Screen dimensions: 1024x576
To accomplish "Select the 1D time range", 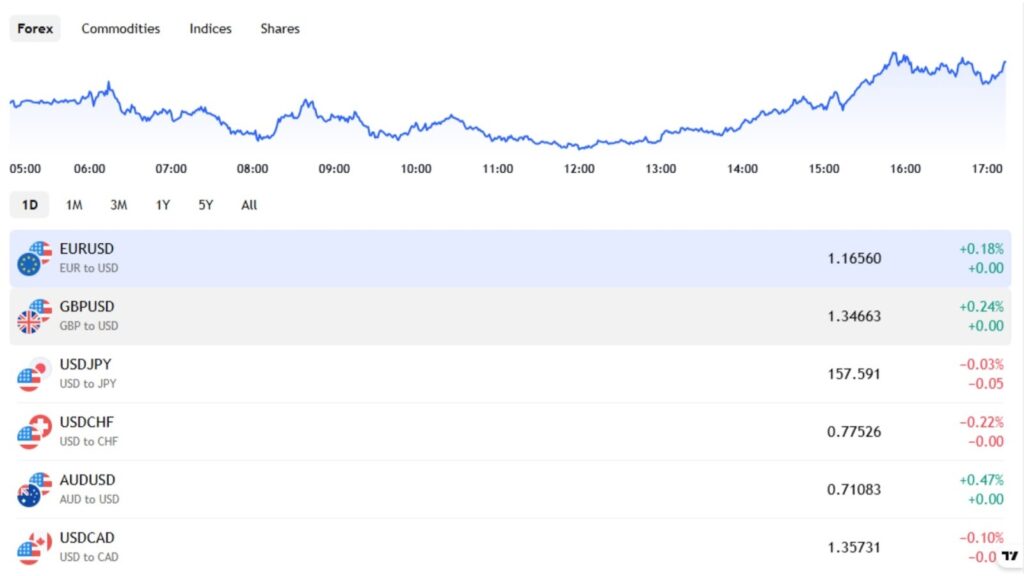I will click(30, 205).
